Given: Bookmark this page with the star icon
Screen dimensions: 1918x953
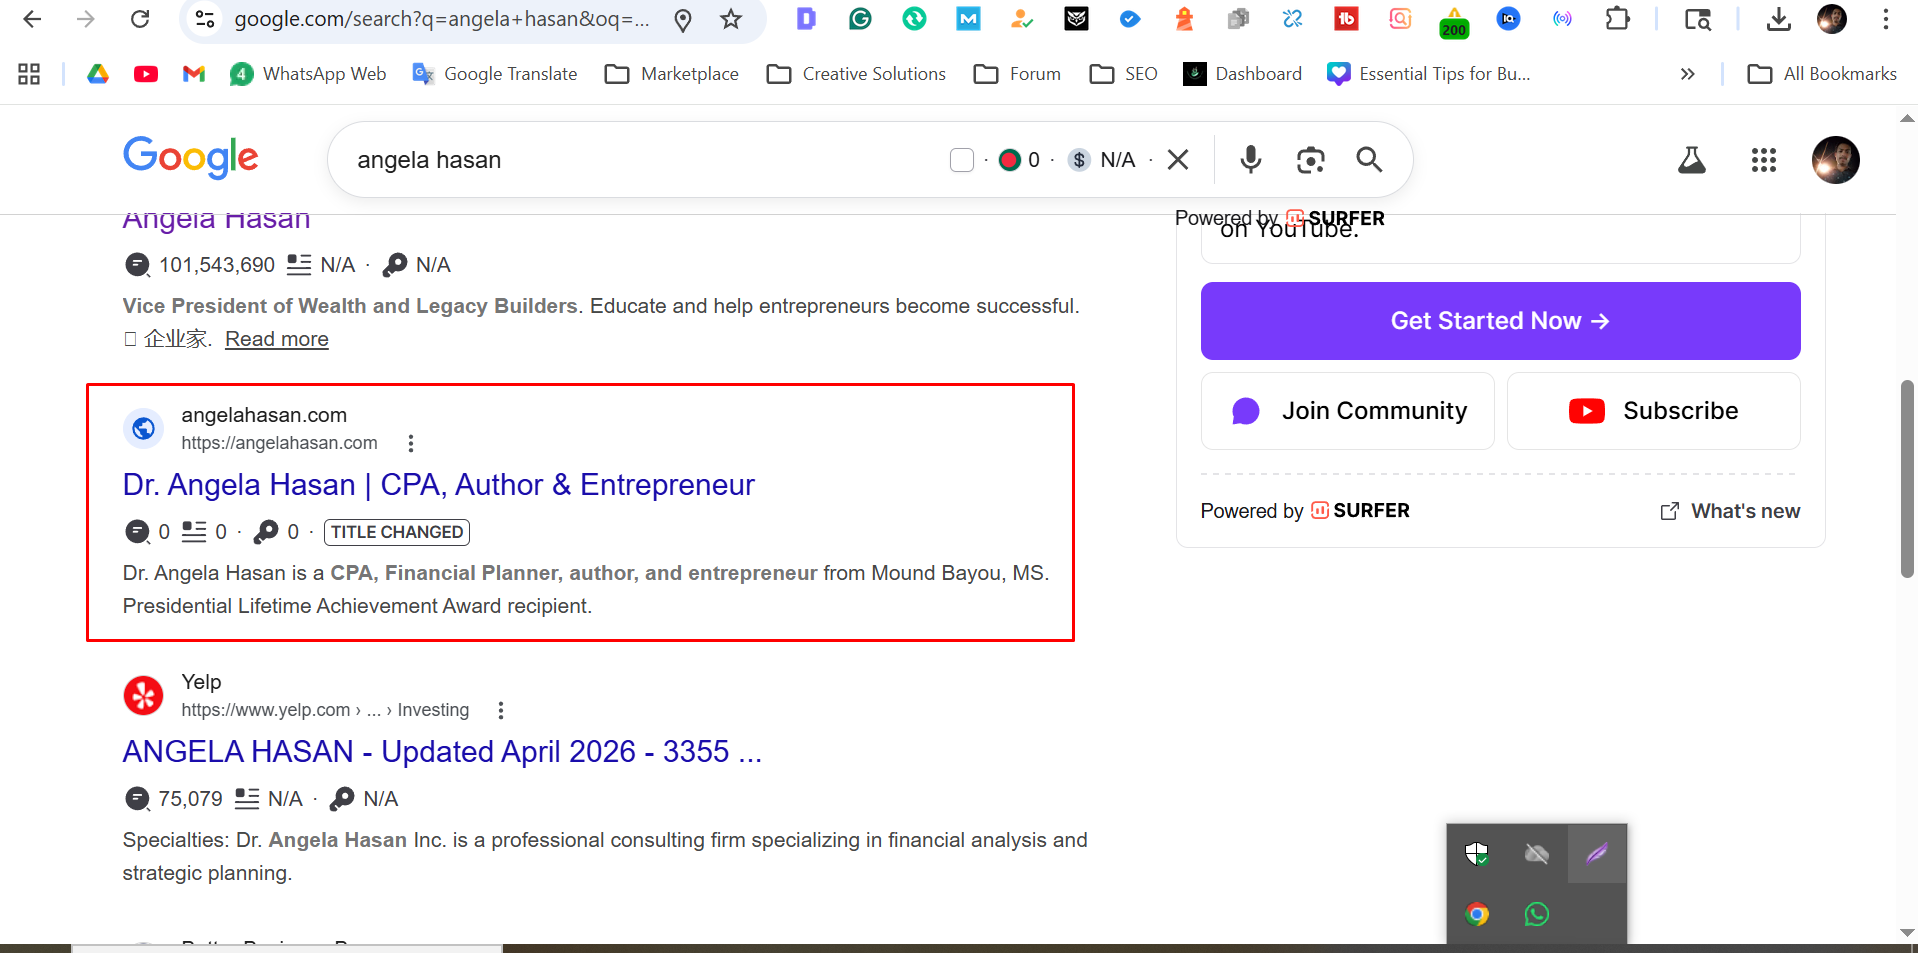Looking at the screenshot, I should pyautogui.click(x=731, y=19).
